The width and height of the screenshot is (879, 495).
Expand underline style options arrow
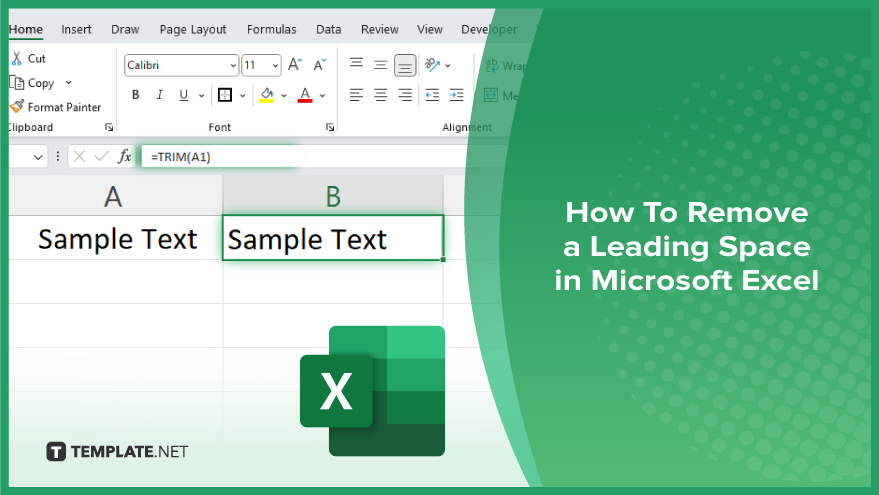click(201, 95)
